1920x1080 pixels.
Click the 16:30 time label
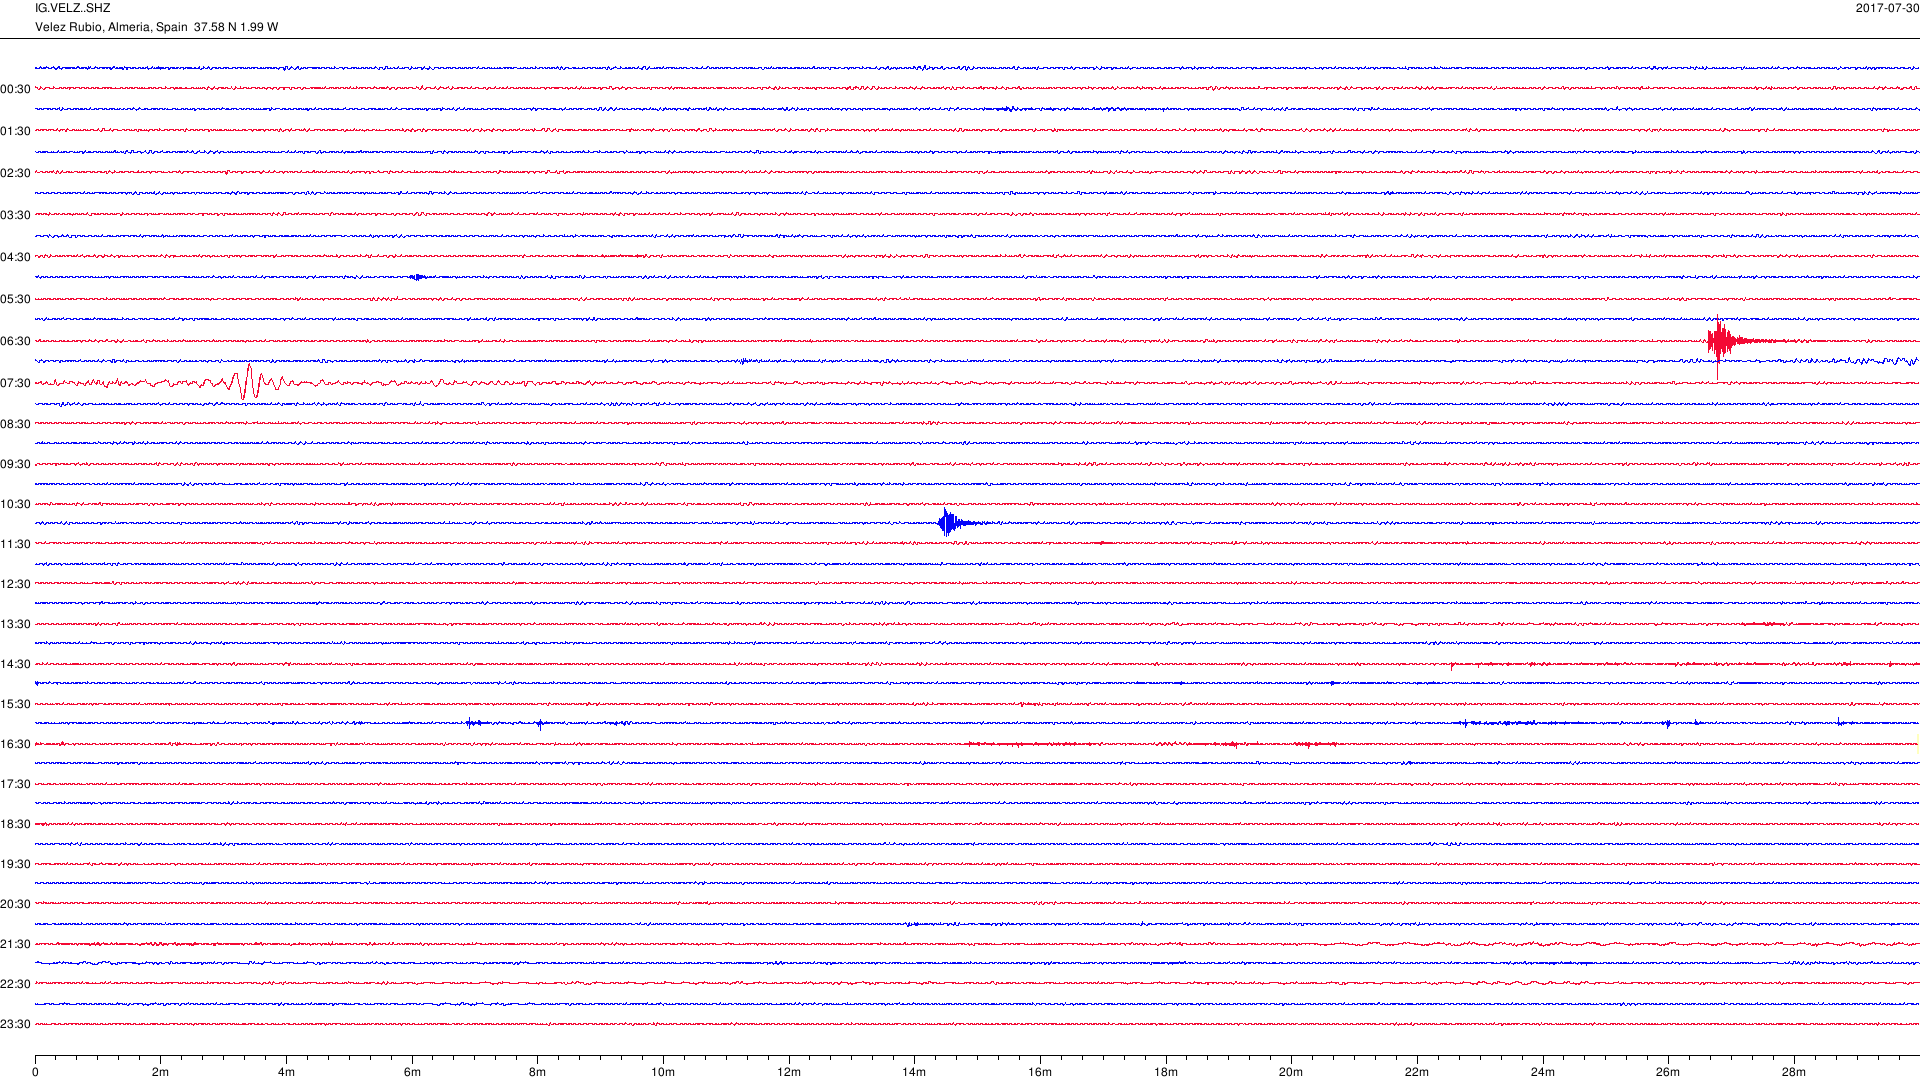click(15, 744)
